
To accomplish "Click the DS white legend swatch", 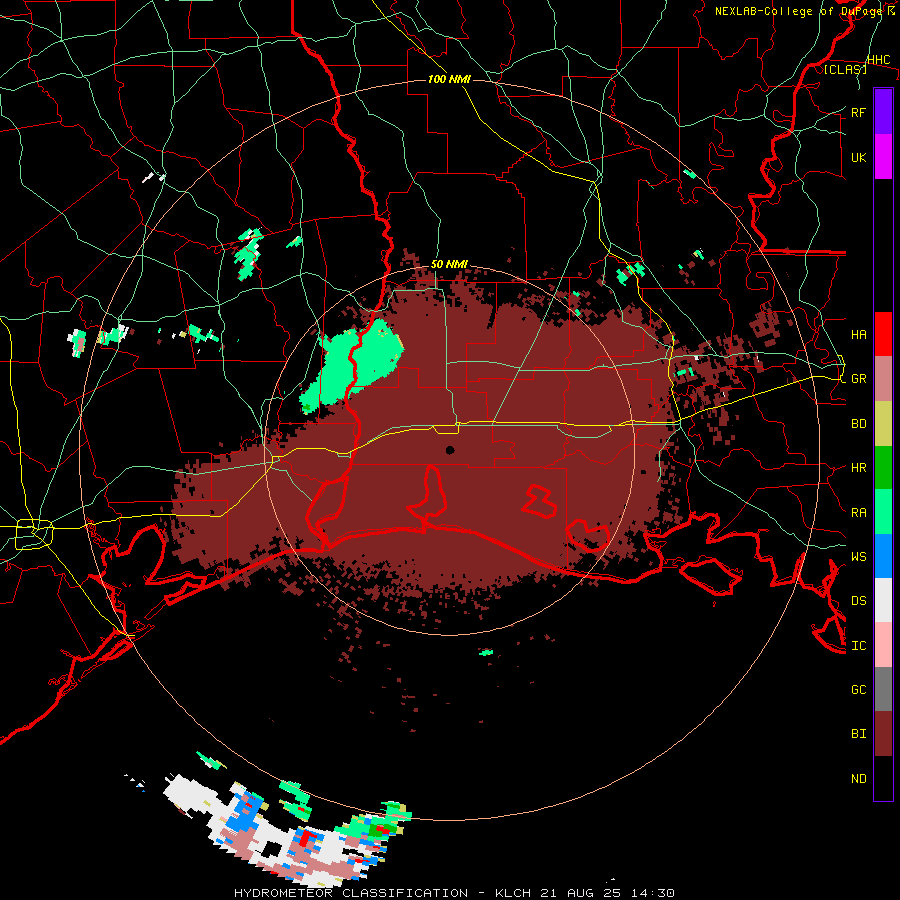I will click(883, 600).
